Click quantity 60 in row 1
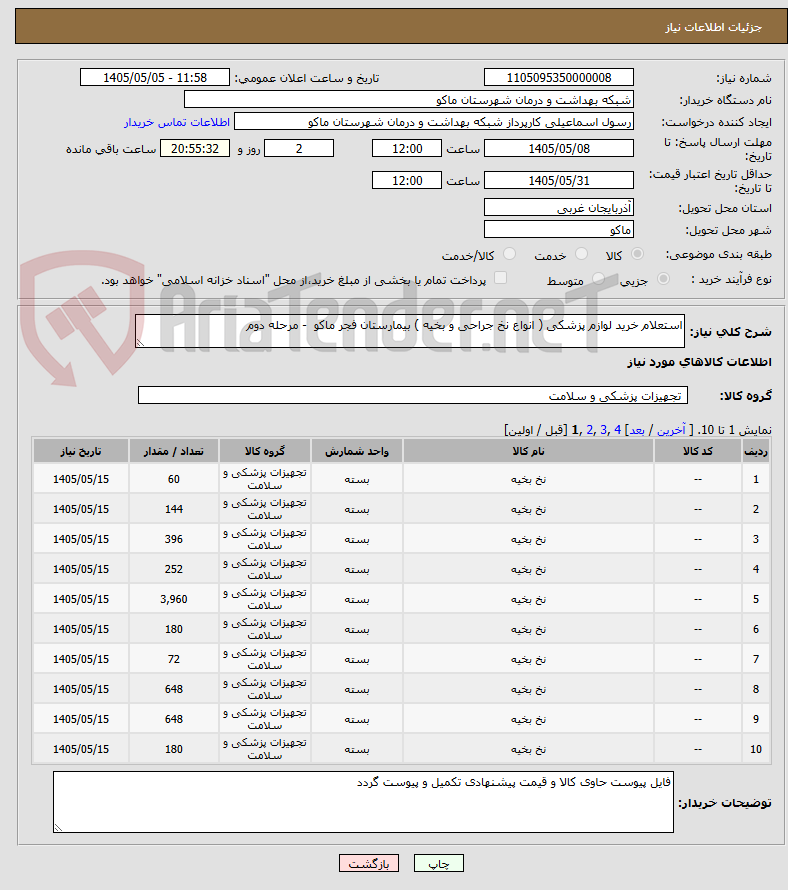This screenshot has height=890, width=788. pyautogui.click(x=174, y=479)
